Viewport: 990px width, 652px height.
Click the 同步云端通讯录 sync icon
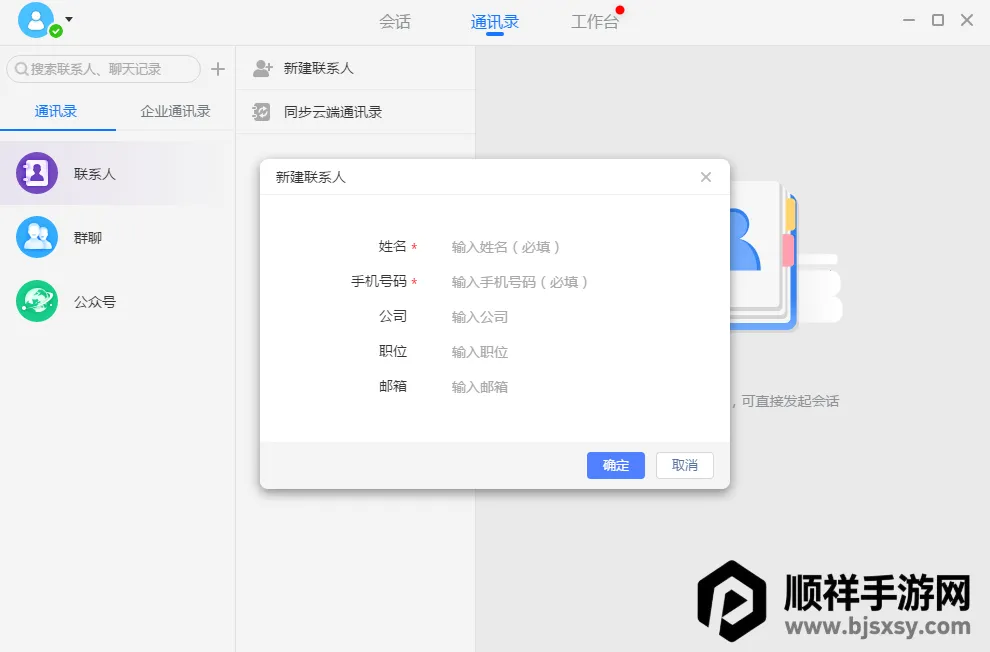coord(262,112)
